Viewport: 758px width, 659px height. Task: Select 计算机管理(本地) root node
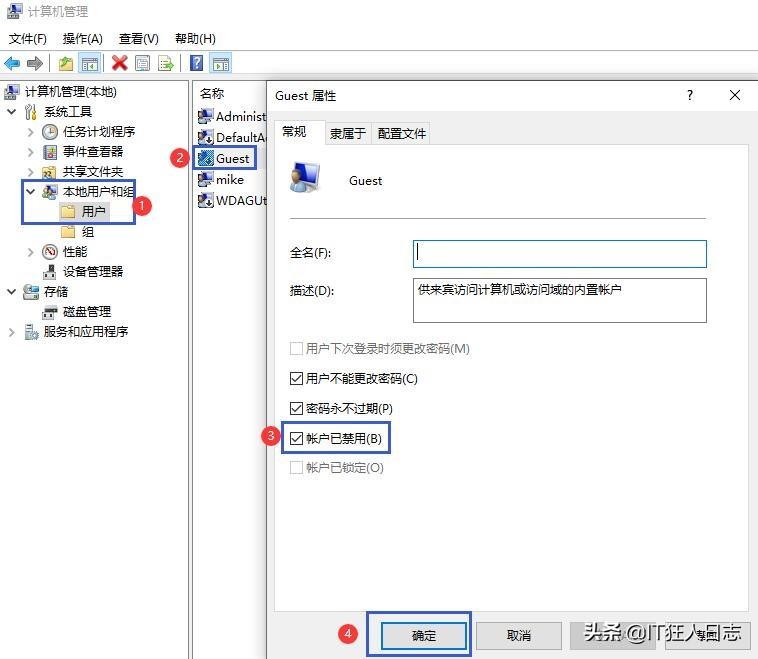click(x=71, y=91)
